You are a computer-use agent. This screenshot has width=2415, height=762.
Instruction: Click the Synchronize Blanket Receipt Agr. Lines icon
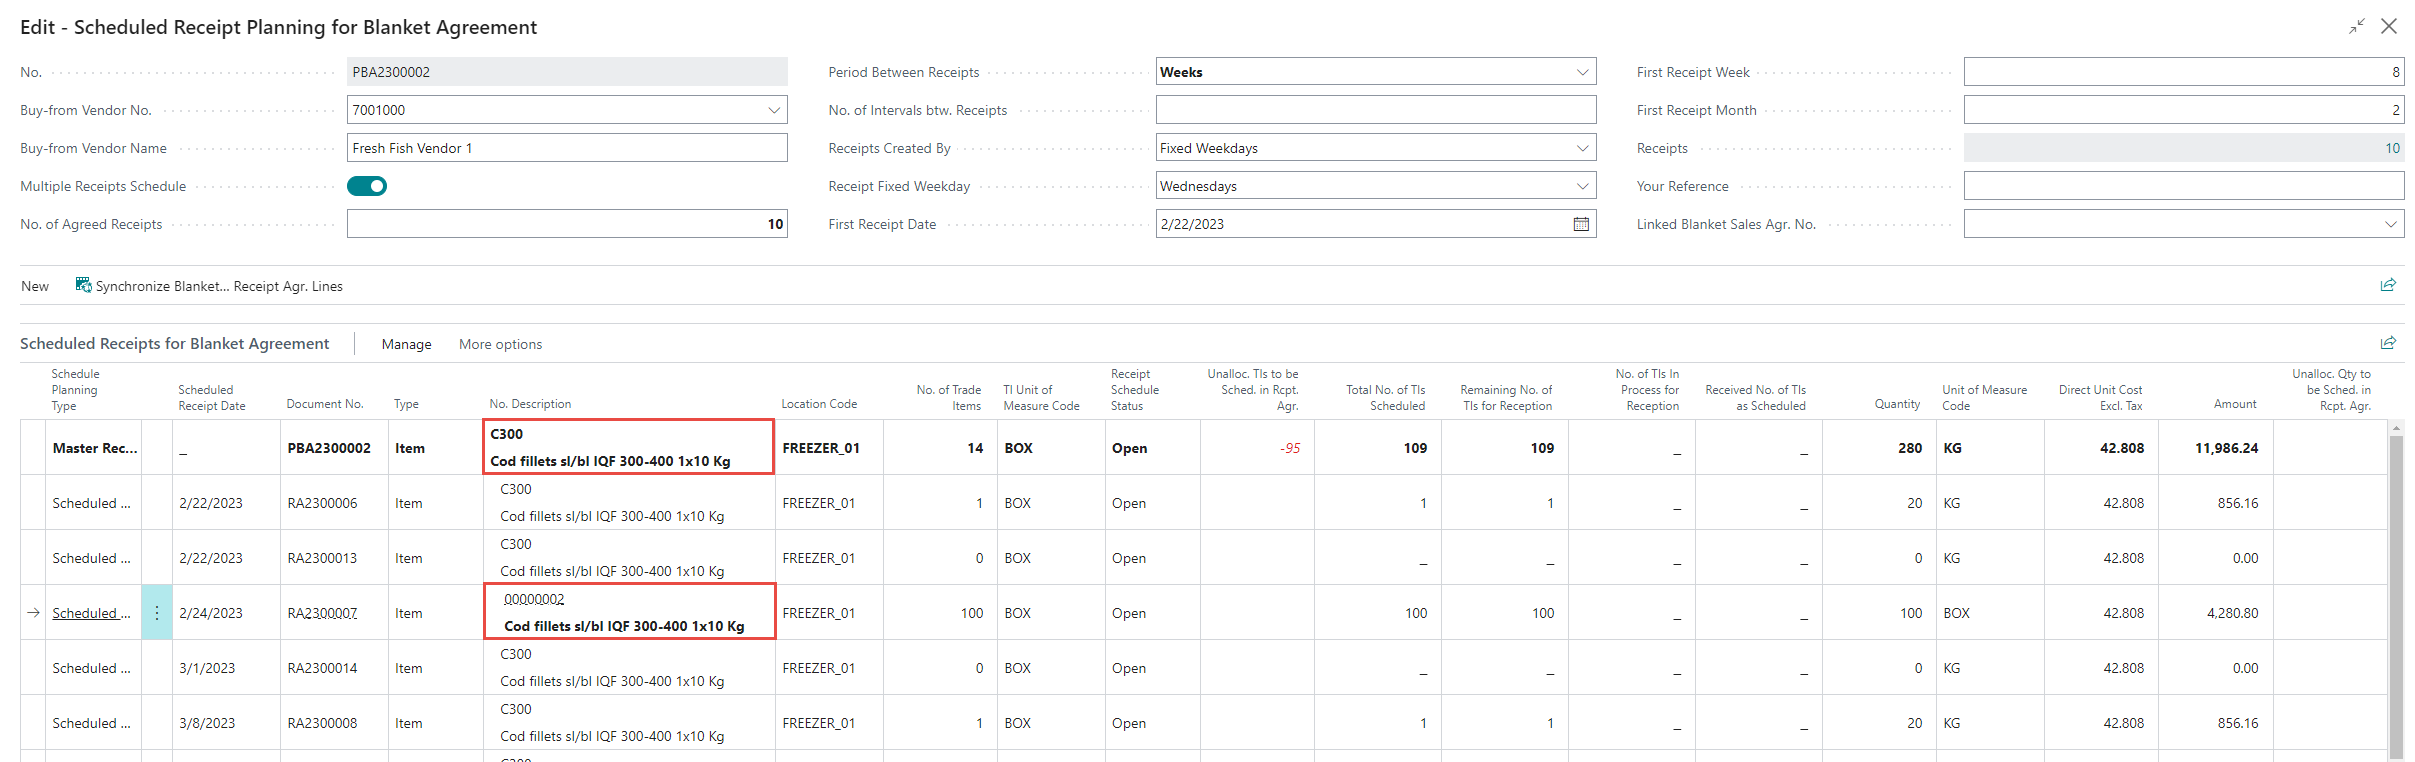pyautogui.click(x=84, y=286)
